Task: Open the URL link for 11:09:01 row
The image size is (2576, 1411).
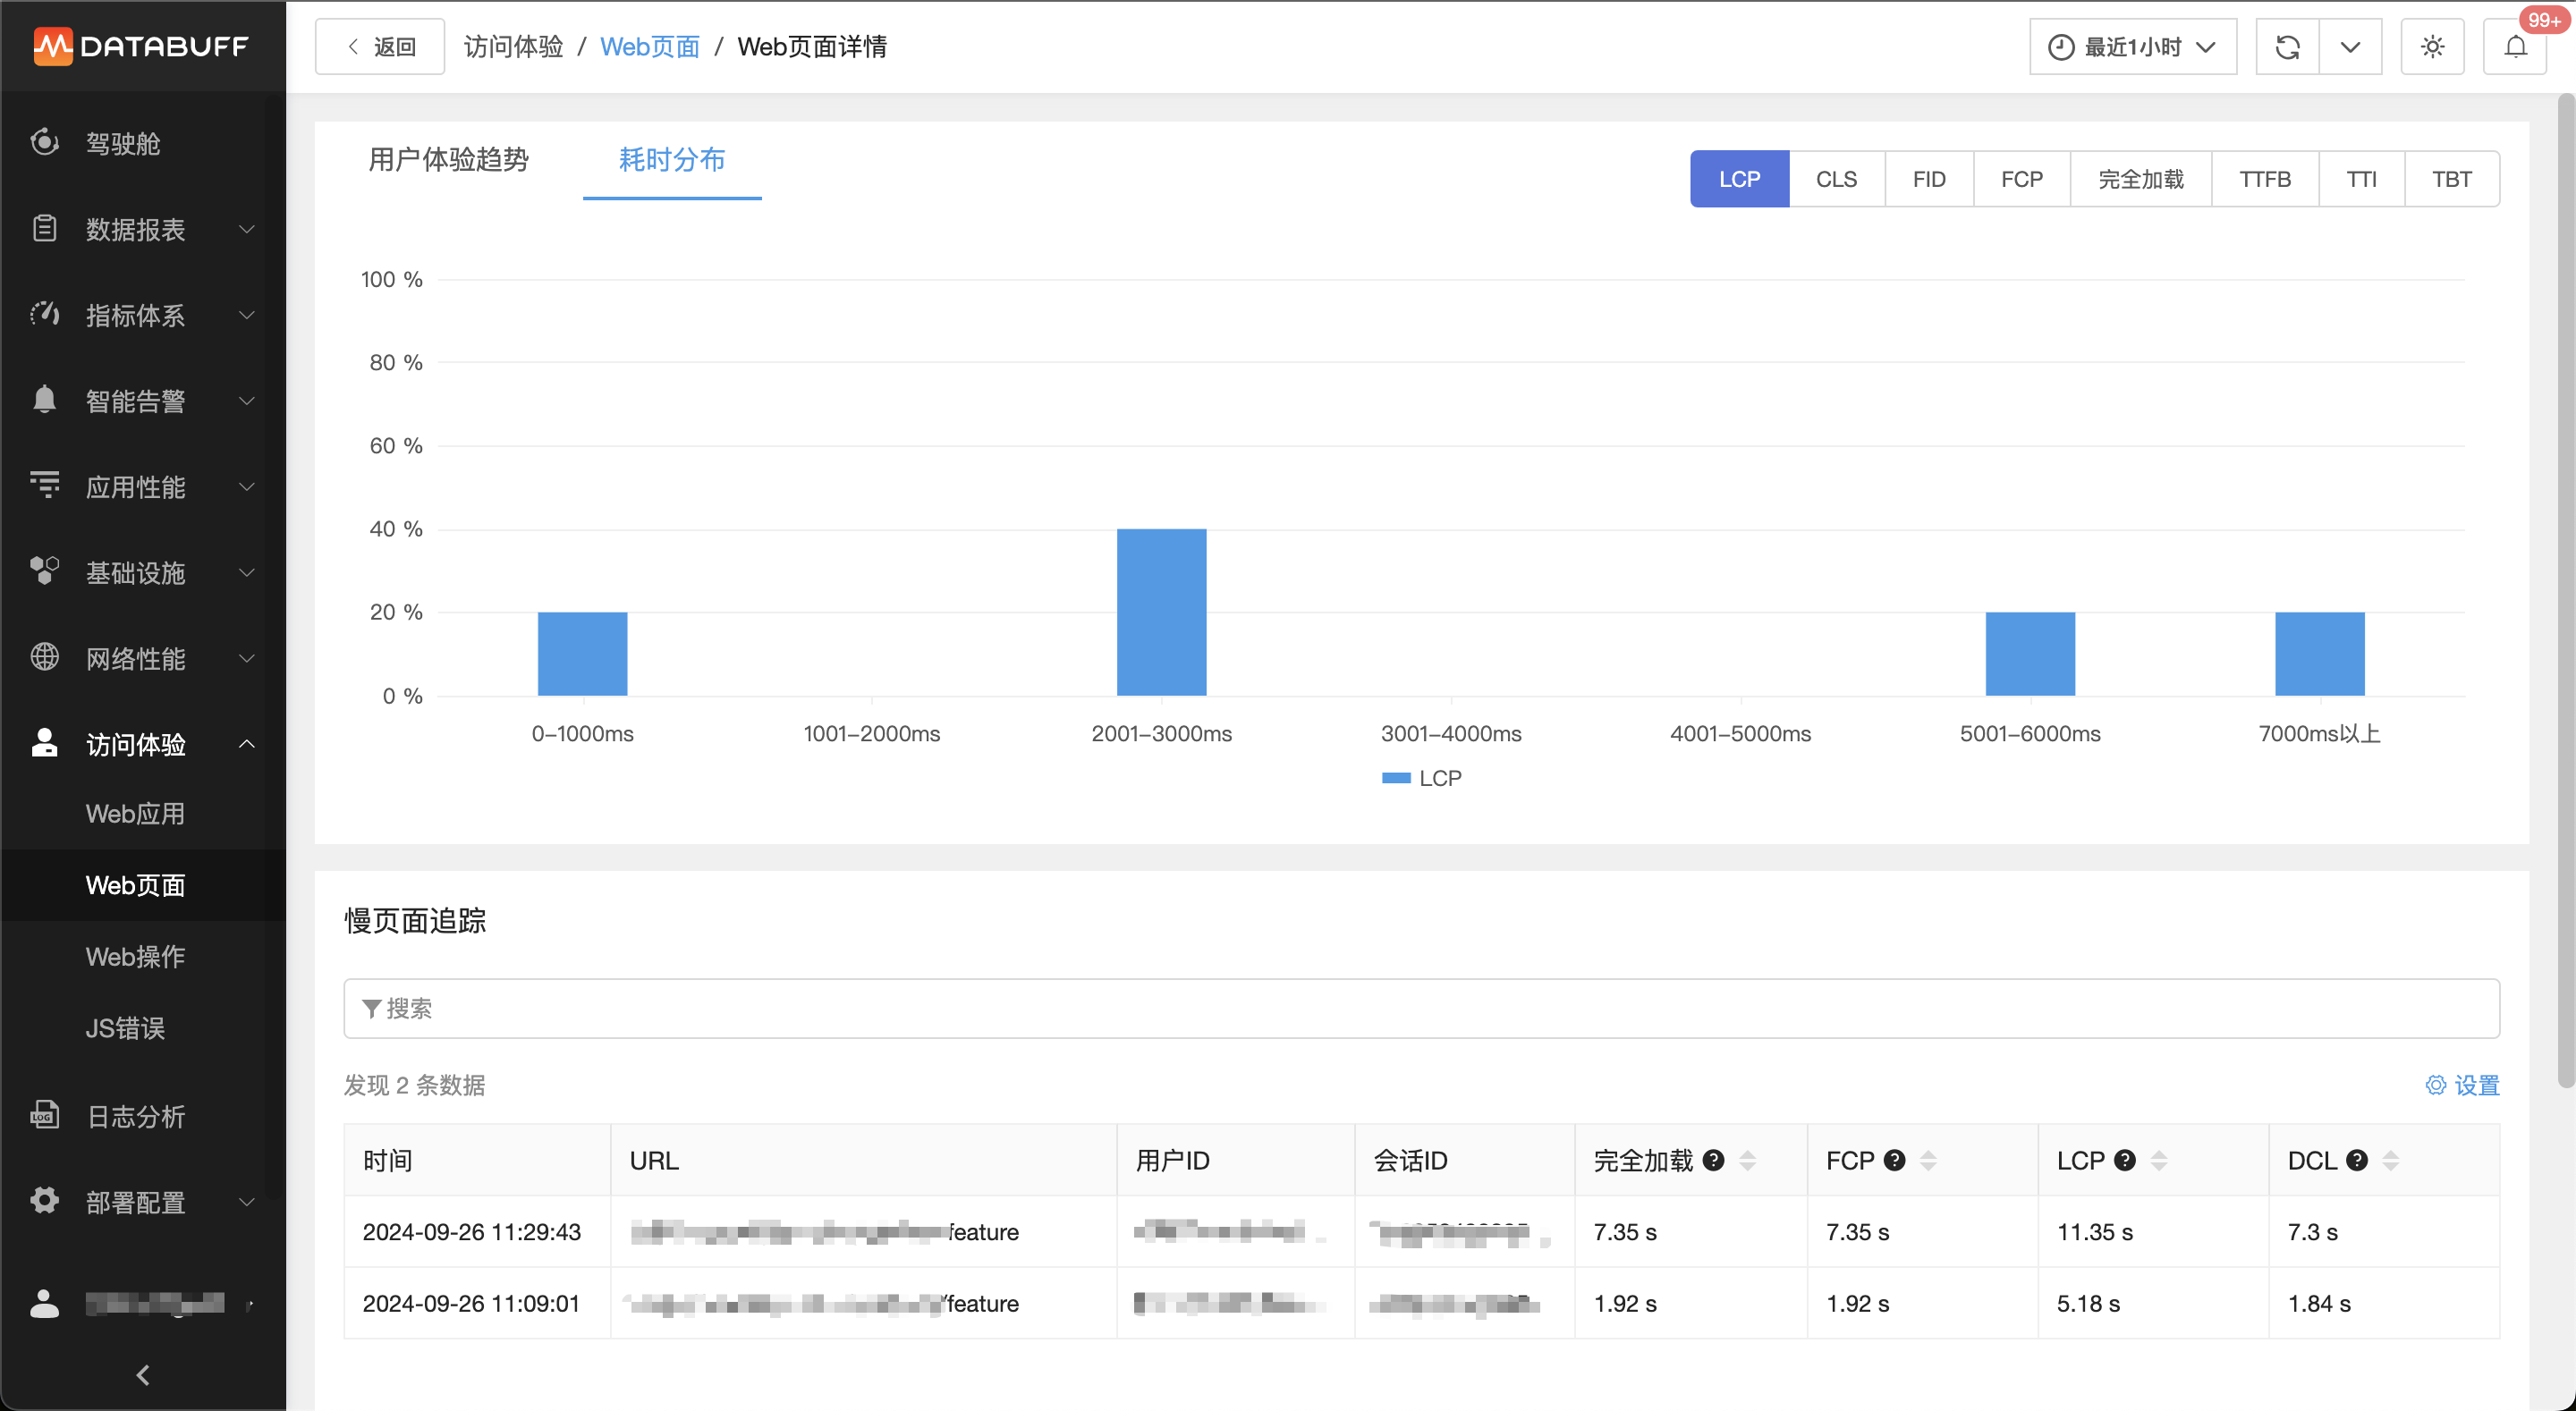Action: (x=823, y=1304)
